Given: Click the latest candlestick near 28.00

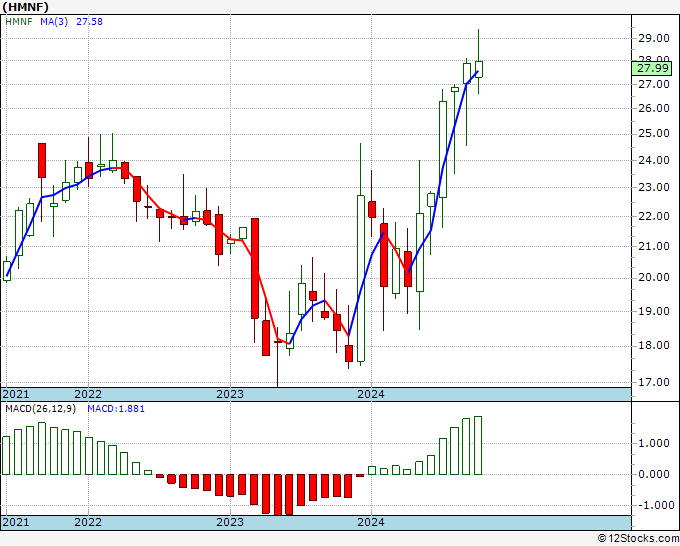Looking at the screenshot, I should pos(478,69).
